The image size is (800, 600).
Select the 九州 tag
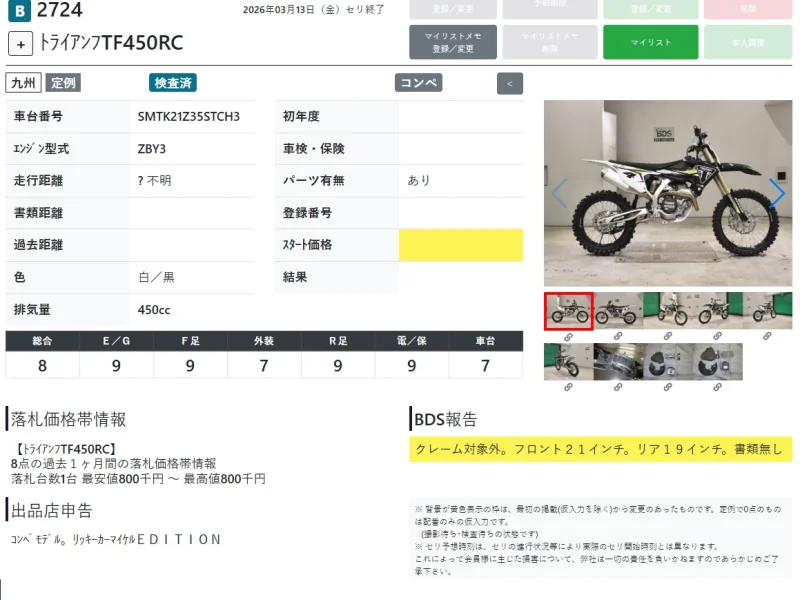point(23,83)
